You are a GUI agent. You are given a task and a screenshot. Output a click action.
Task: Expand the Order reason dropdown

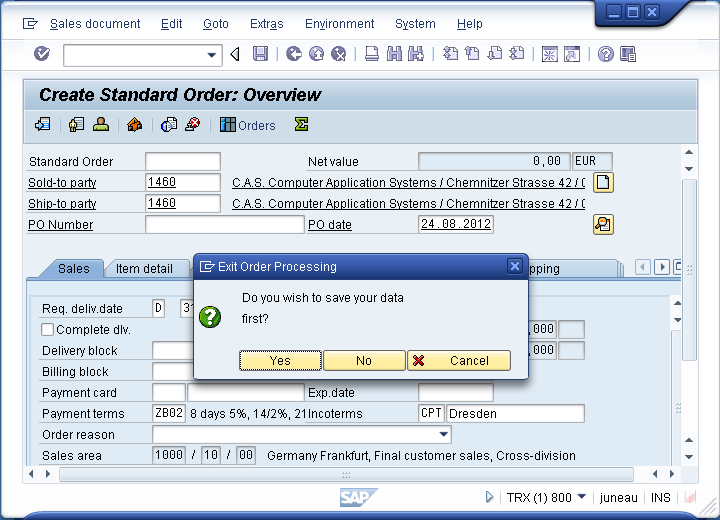tap(443, 435)
